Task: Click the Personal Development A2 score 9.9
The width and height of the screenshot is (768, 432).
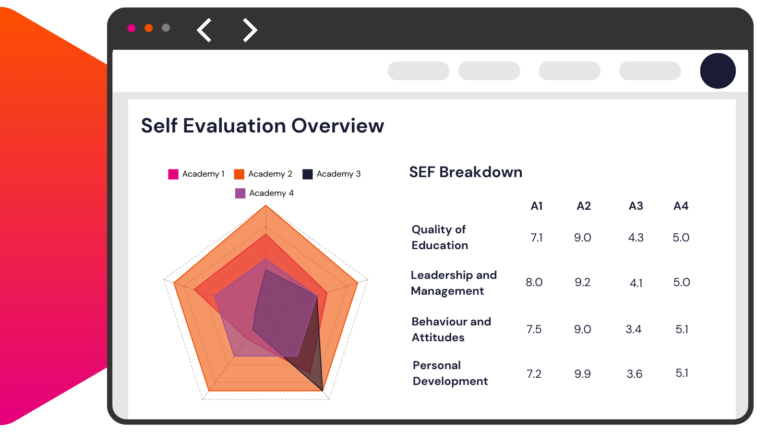Action: pyautogui.click(x=583, y=374)
